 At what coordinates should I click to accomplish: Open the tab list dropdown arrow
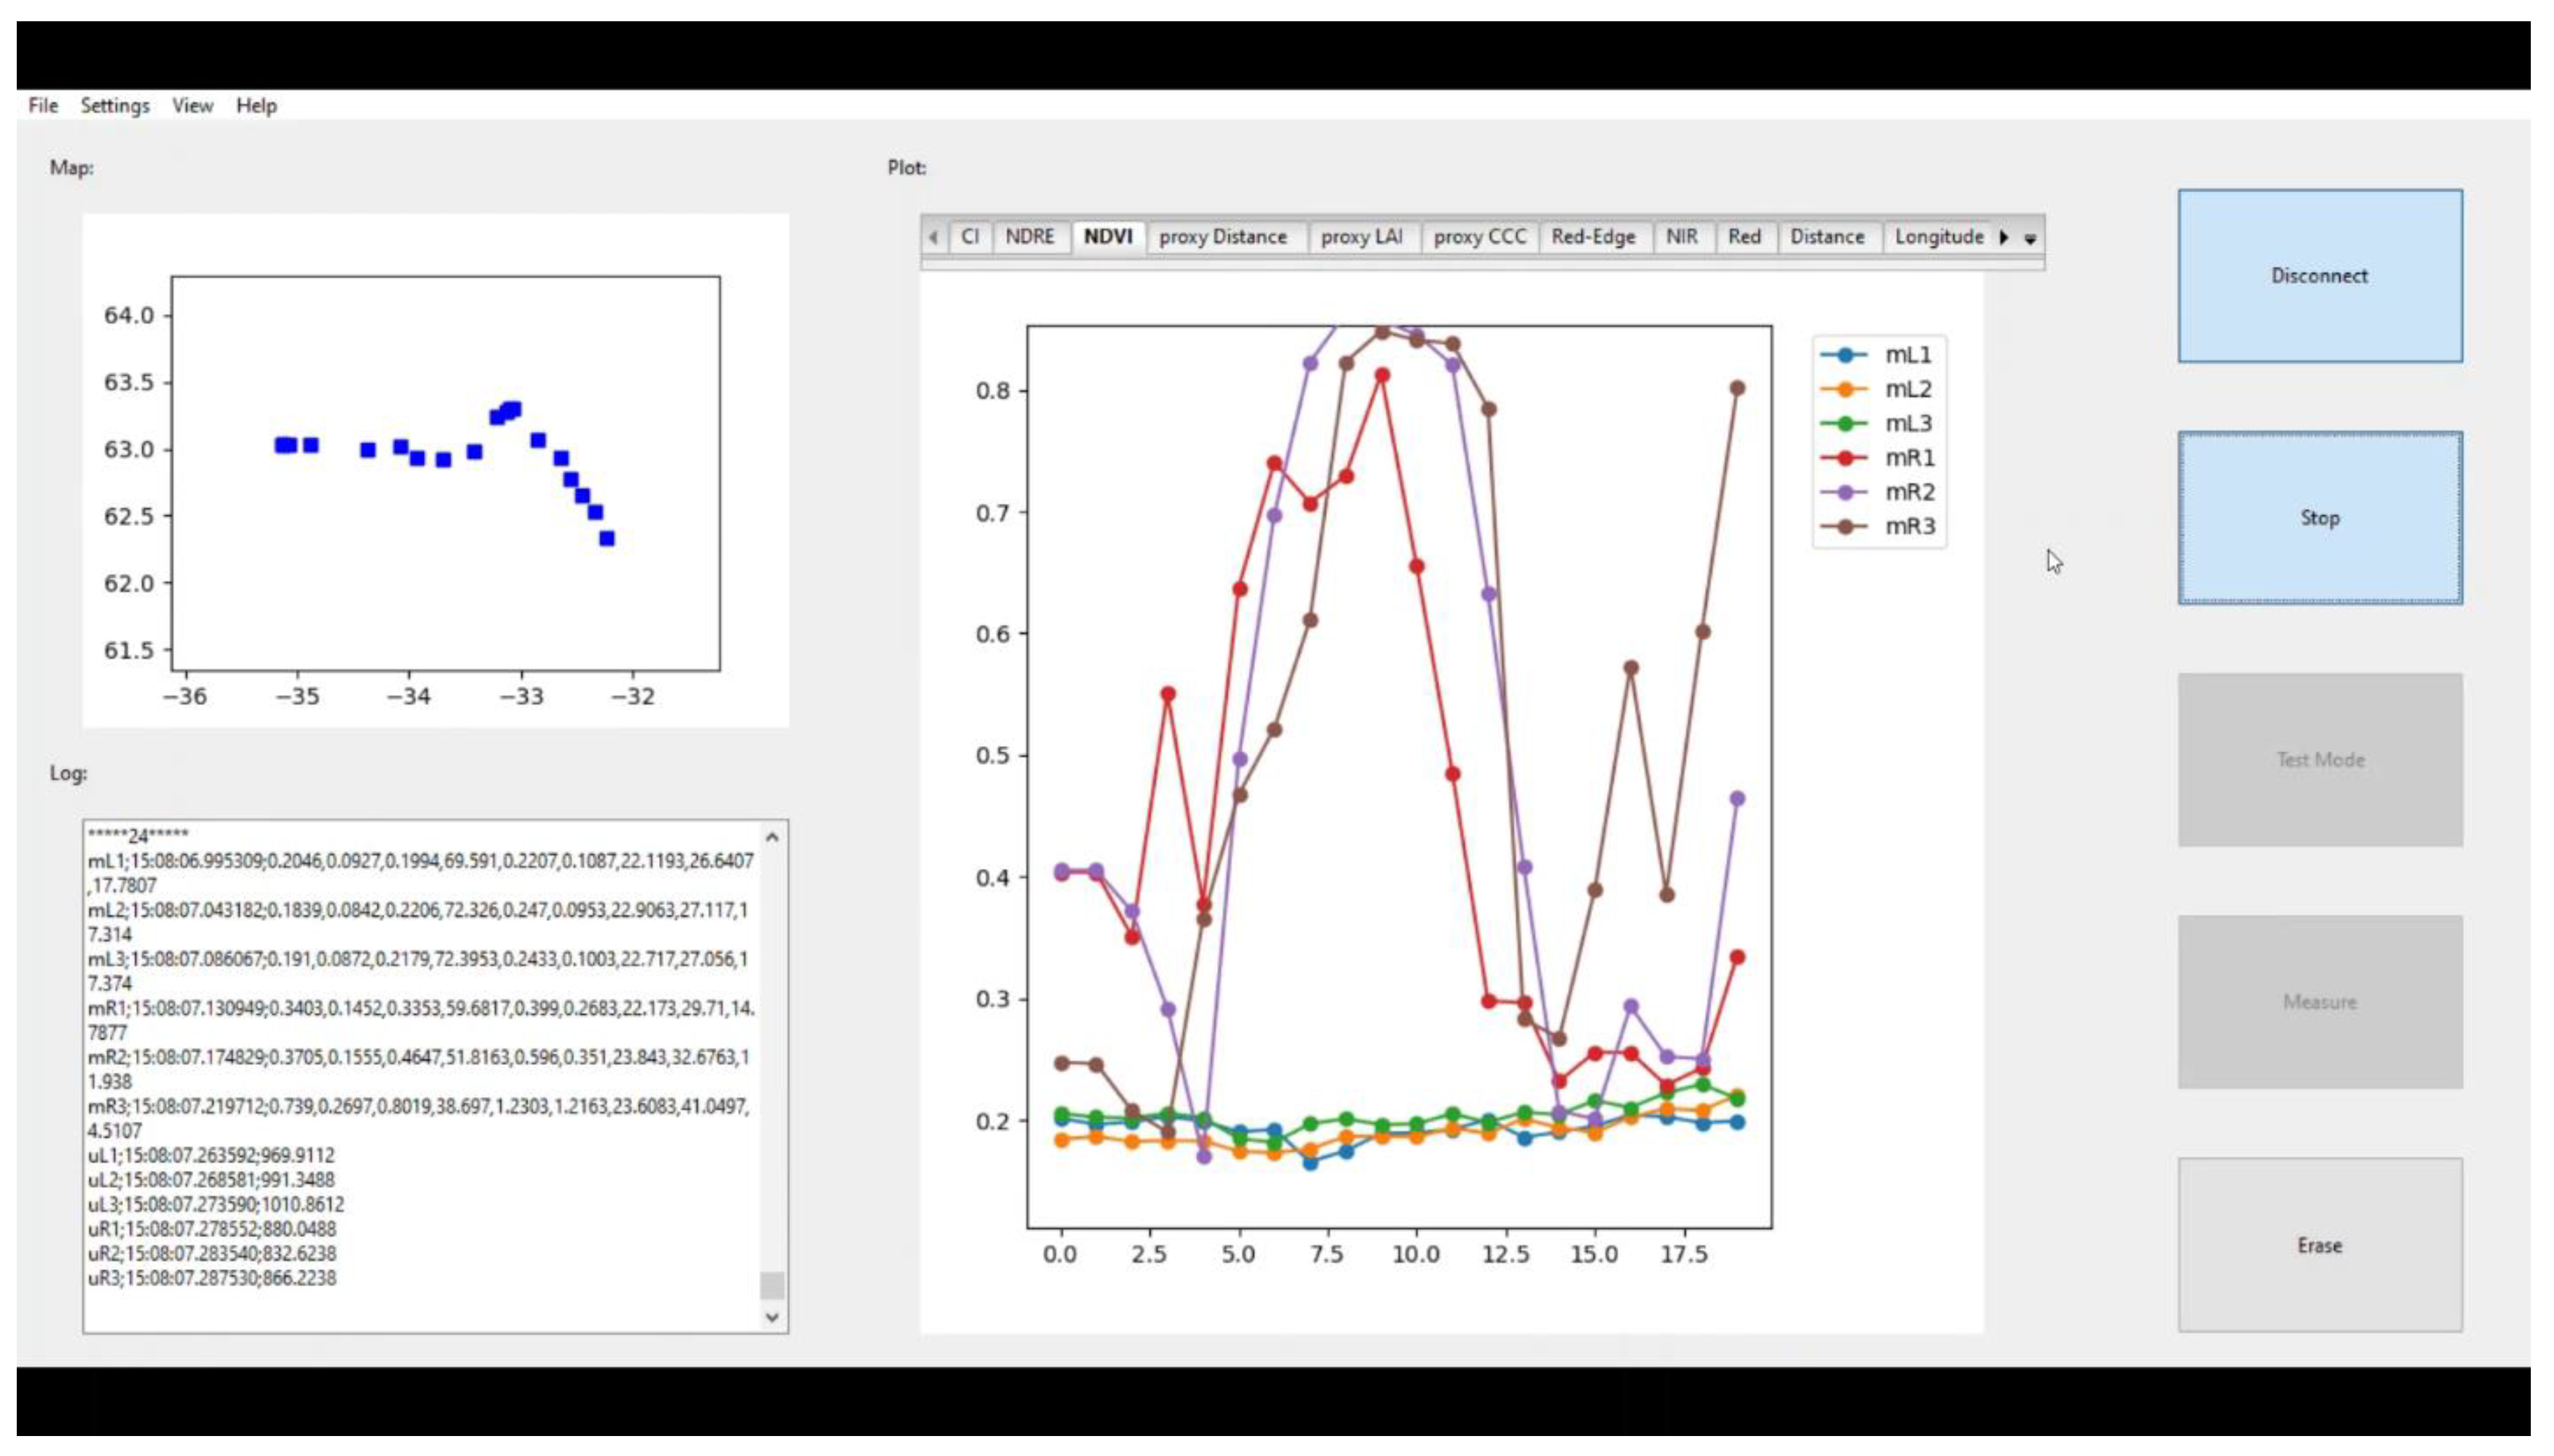(x=2030, y=239)
